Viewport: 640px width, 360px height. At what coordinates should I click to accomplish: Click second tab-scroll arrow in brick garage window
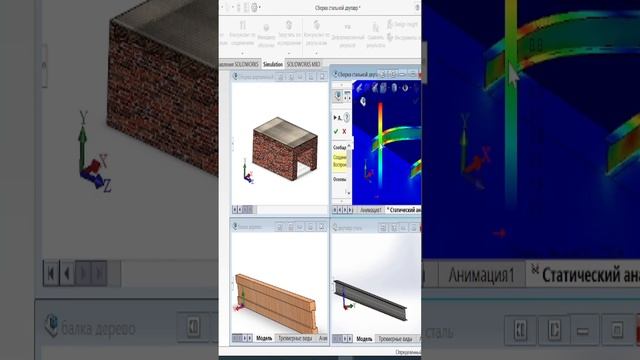click(x=240, y=209)
